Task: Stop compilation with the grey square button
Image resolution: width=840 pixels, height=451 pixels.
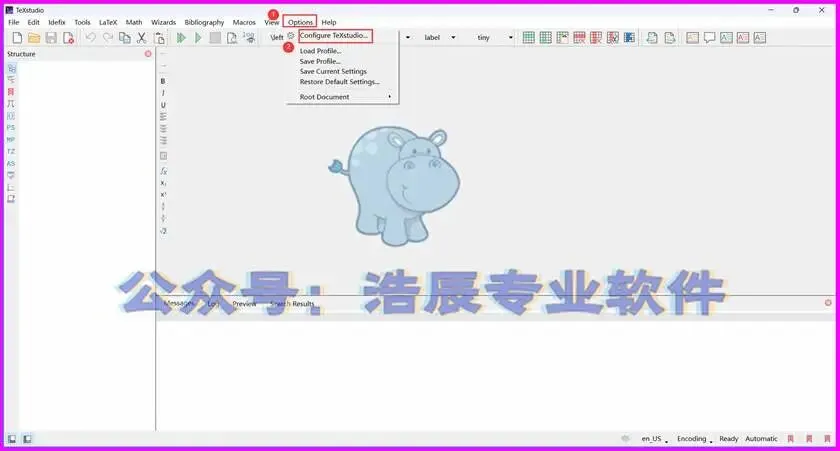Action: pyautogui.click(x=215, y=37)
